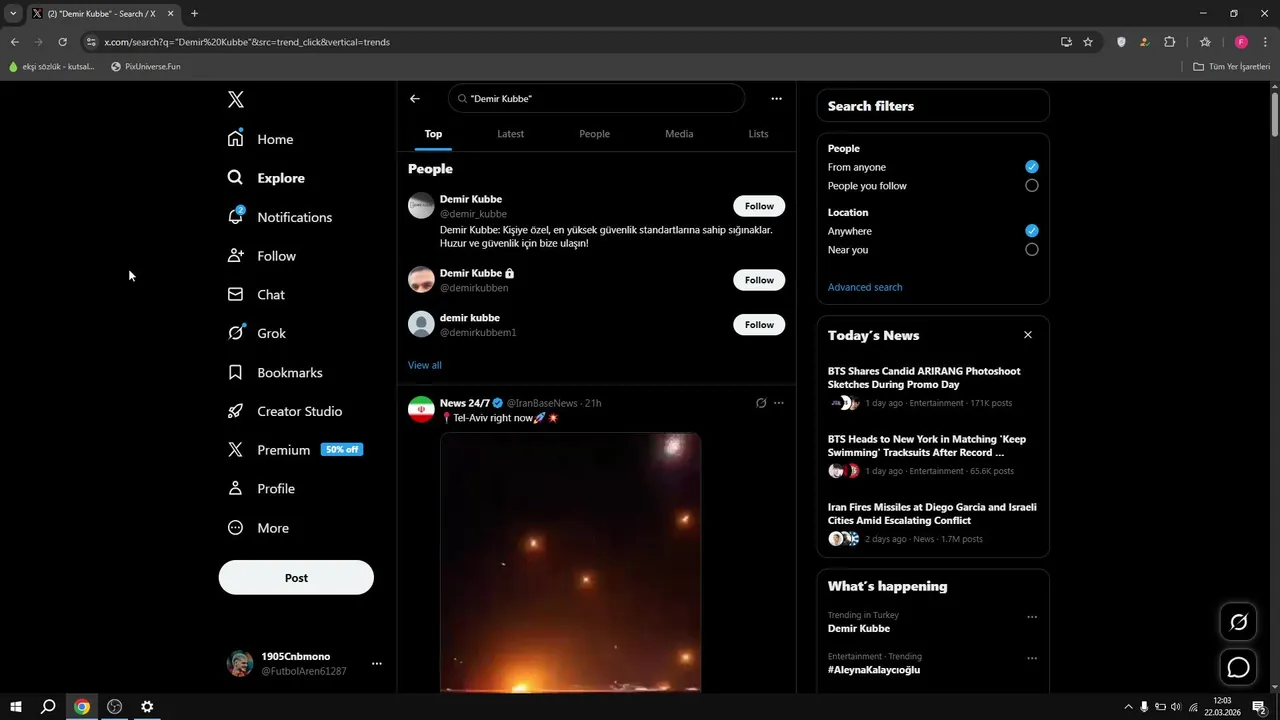Open the Chrome tab search dropdown arrow
Viewport: 1280px width, 720px height.
[13, 14]
